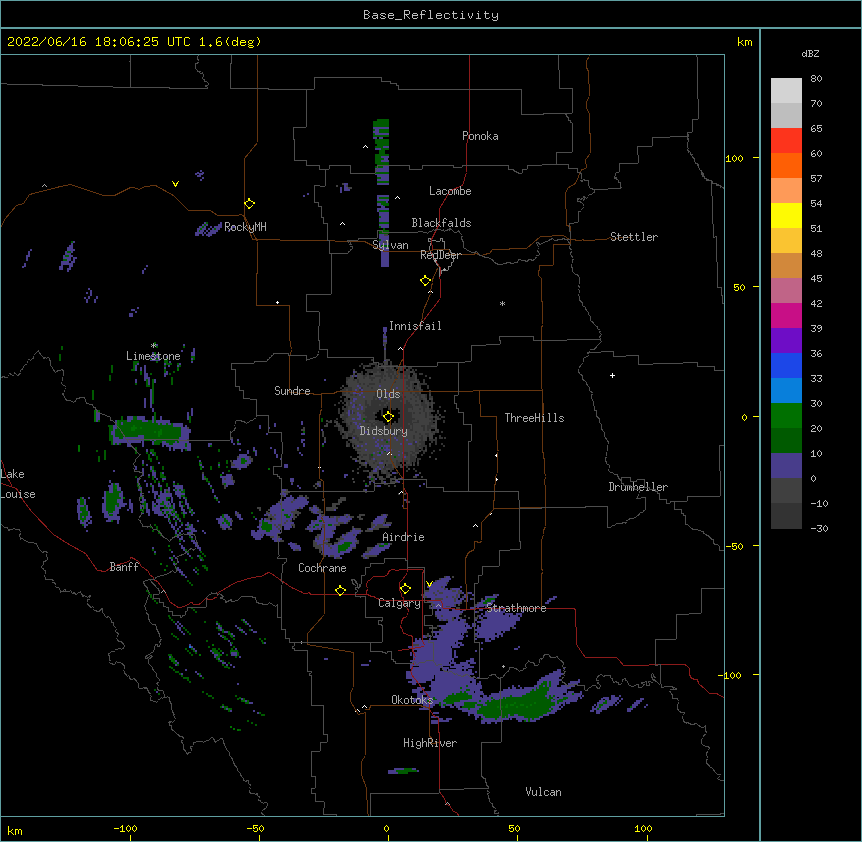This screenshot has height=842, width=862.
Task: Pick the purple swatch between 39 and 36
Action: (786, 341)
